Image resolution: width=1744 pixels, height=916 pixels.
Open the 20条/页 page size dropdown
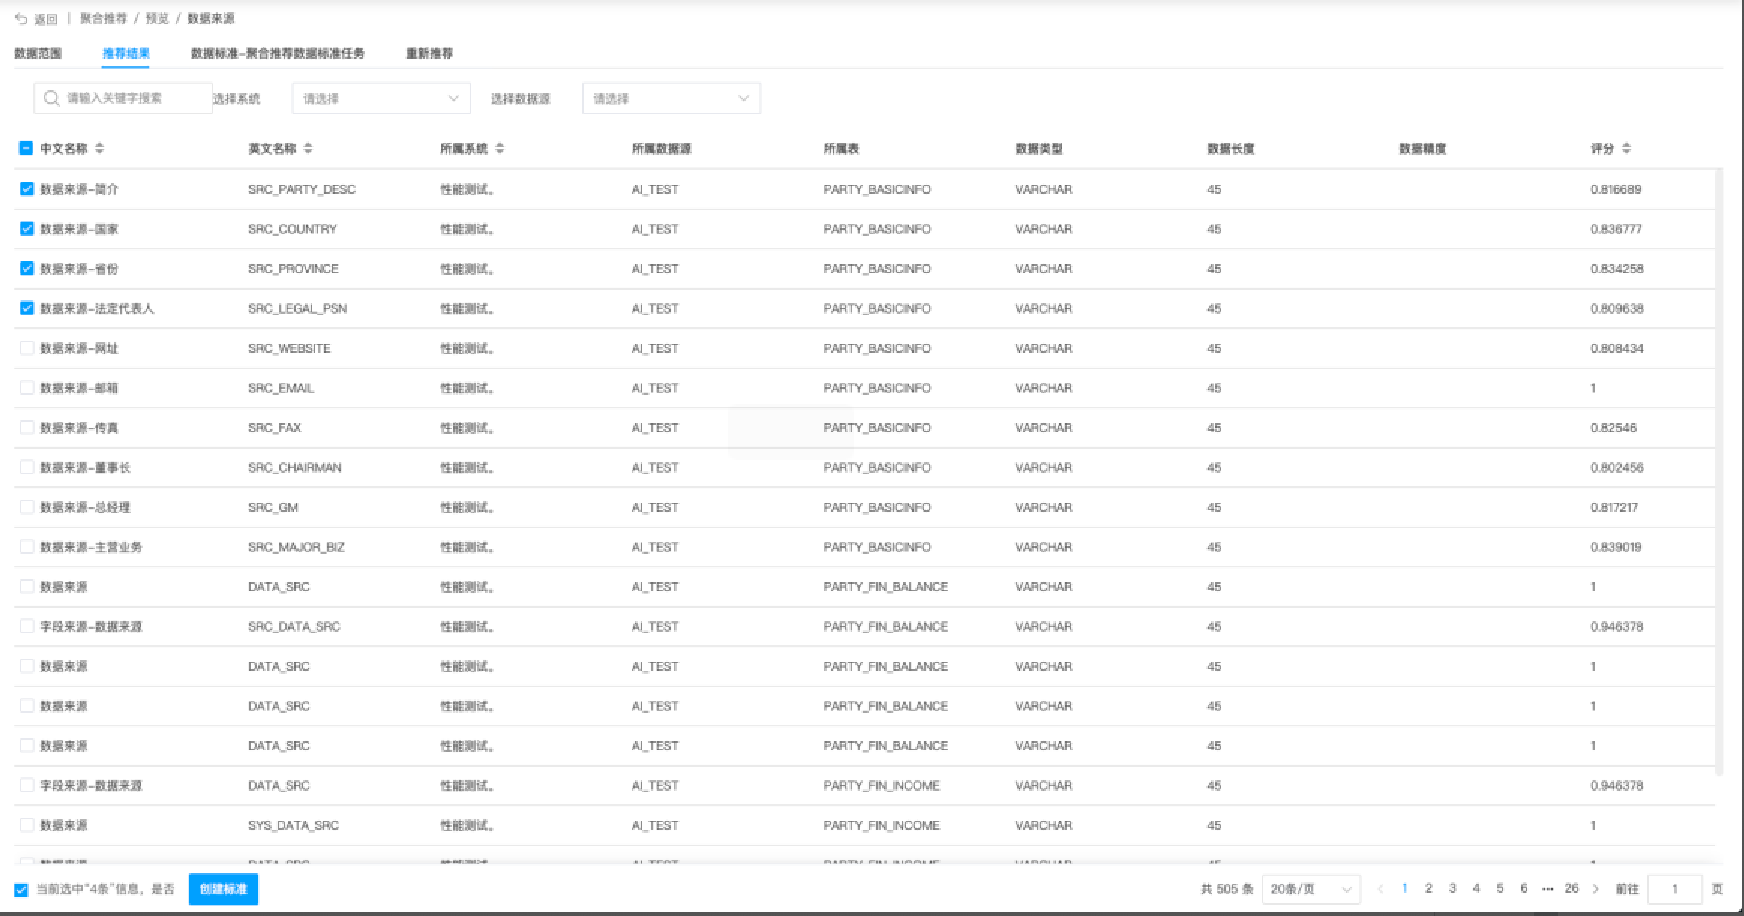point(1311,889)
